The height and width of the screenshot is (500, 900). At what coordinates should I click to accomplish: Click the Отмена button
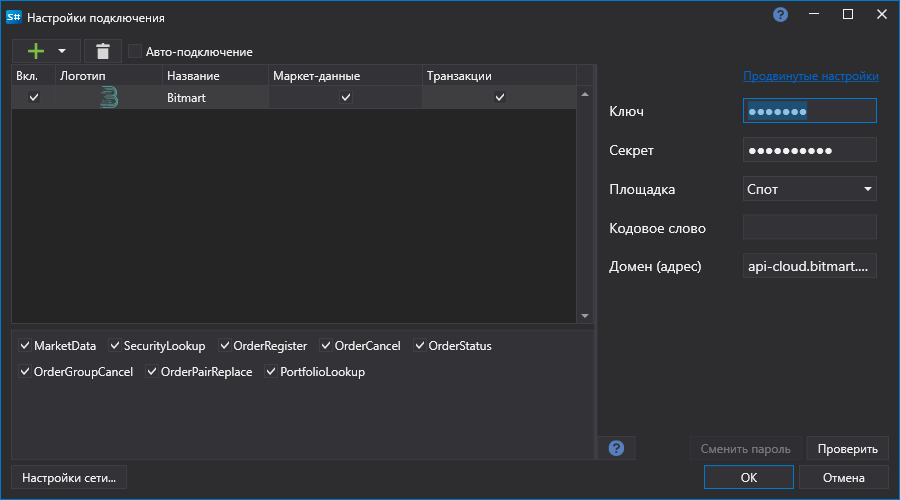pos(843,478)
